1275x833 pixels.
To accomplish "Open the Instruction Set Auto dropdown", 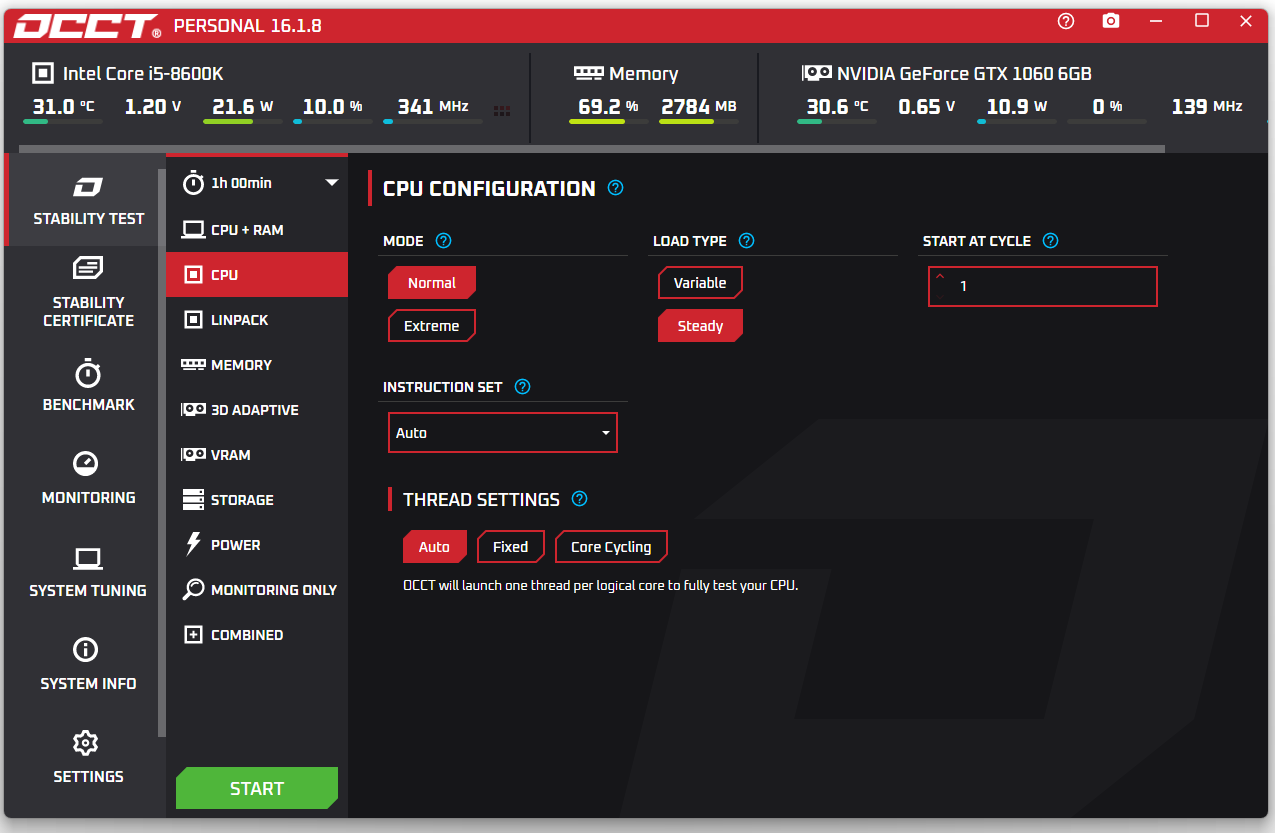I will 503,433.
